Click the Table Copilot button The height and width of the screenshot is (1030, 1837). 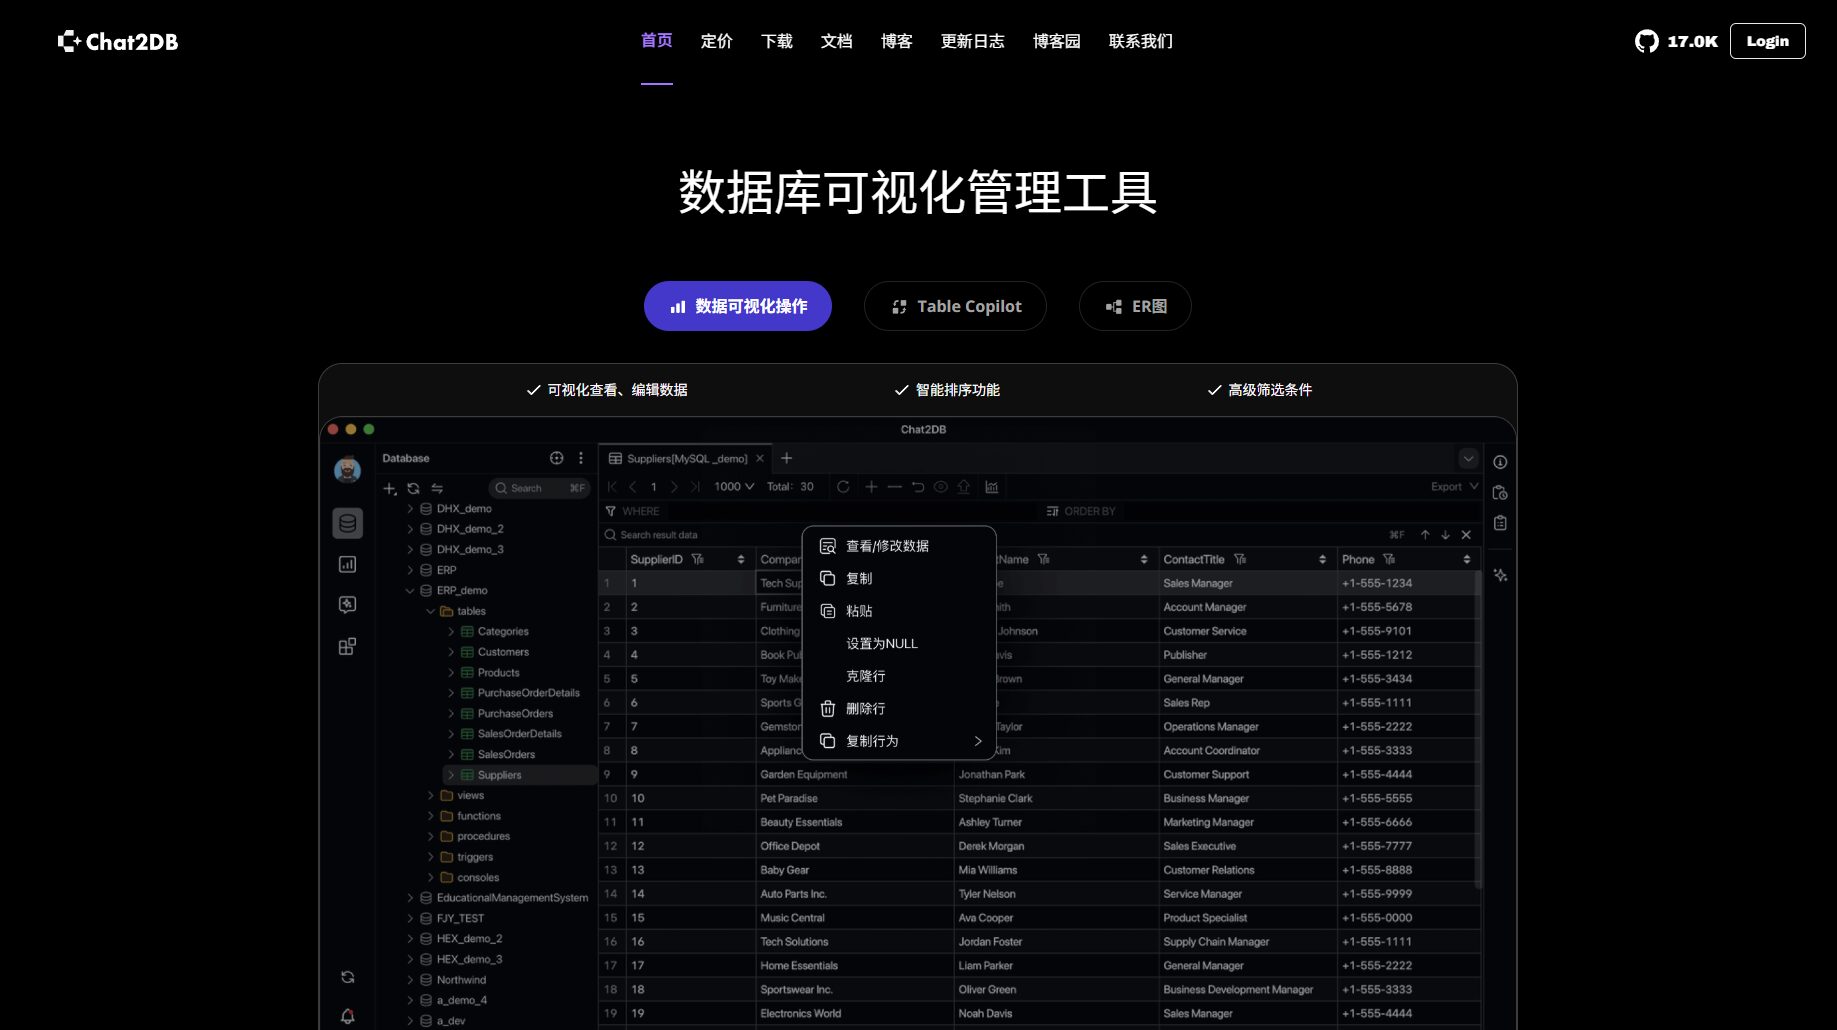955,306
